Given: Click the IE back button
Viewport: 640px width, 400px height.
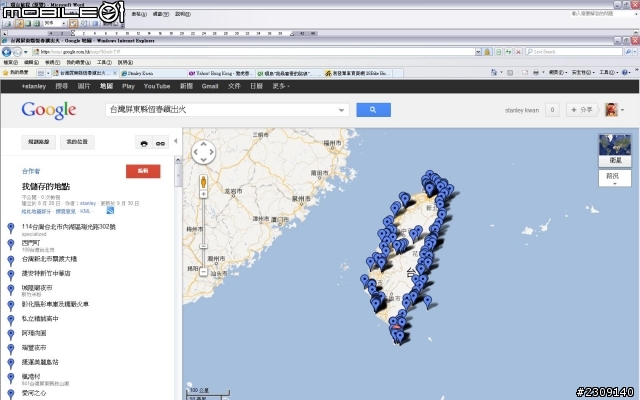Looking at the screenshot, I should click(x=7, y=52).
